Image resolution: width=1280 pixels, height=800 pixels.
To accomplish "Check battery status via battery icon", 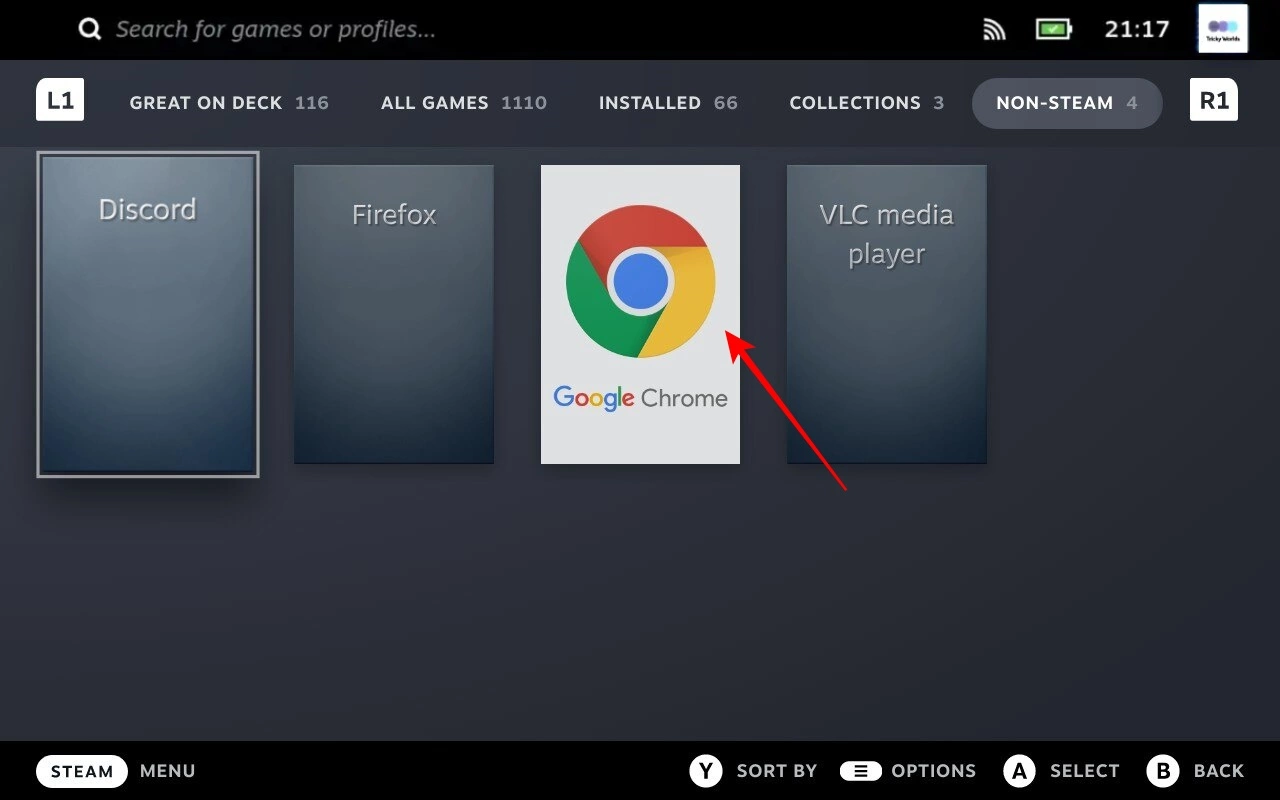I will tap(1053, 29).
